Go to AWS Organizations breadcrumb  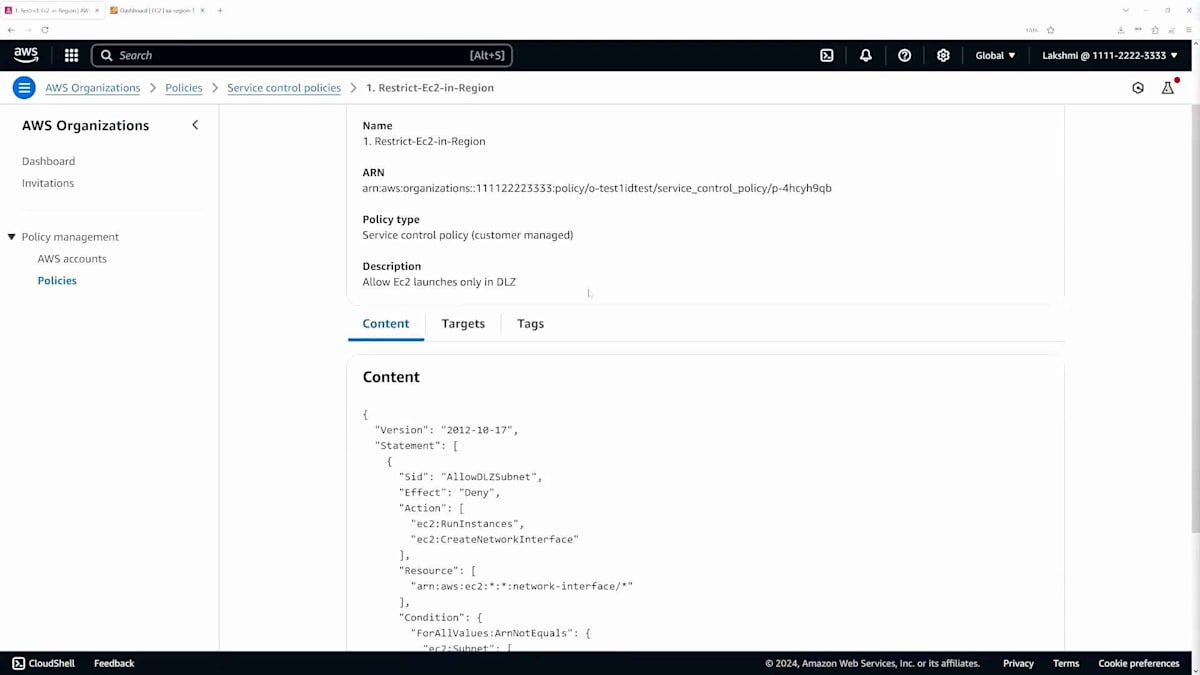pos(93,88)
